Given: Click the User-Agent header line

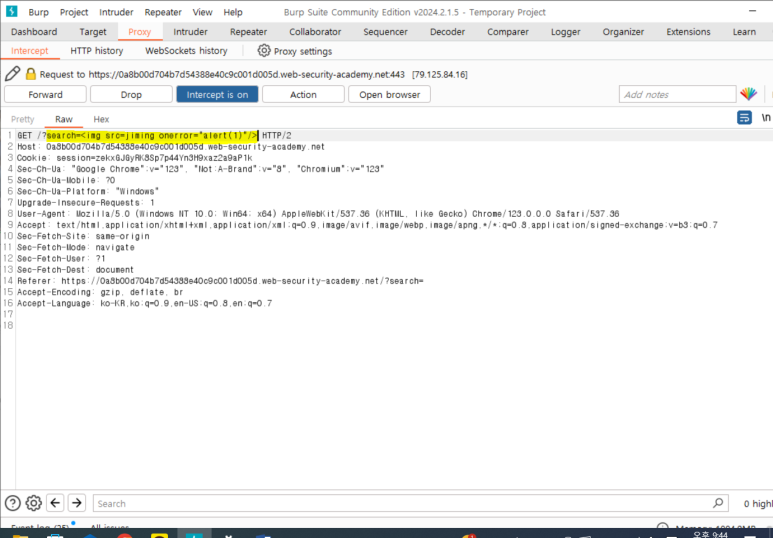Looking at the screenshot, I should point(318,214).
